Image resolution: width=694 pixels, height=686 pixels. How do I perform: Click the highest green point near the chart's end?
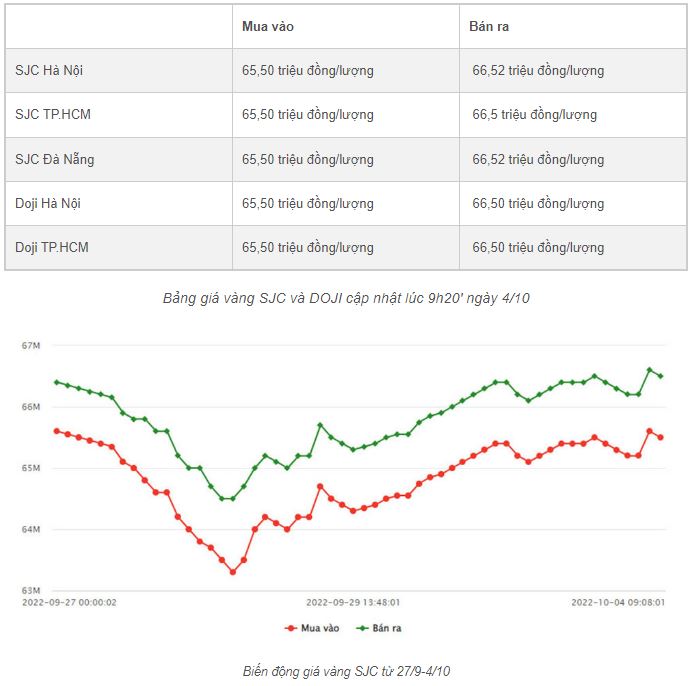pos(650,370)
